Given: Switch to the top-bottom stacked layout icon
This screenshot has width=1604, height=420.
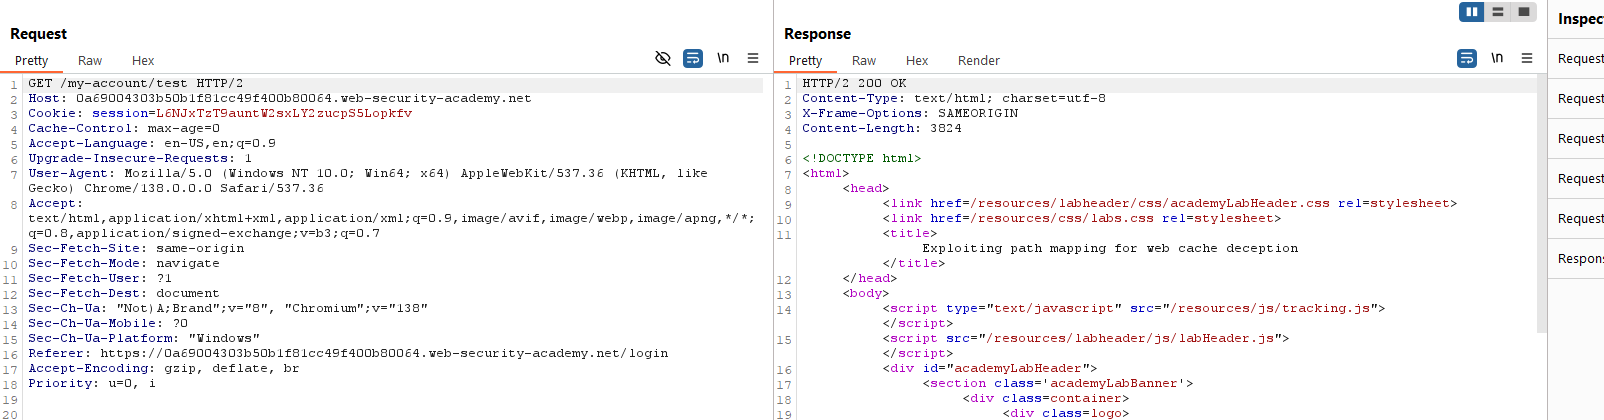Looking at the screenshot, I should pos(1498,12).
